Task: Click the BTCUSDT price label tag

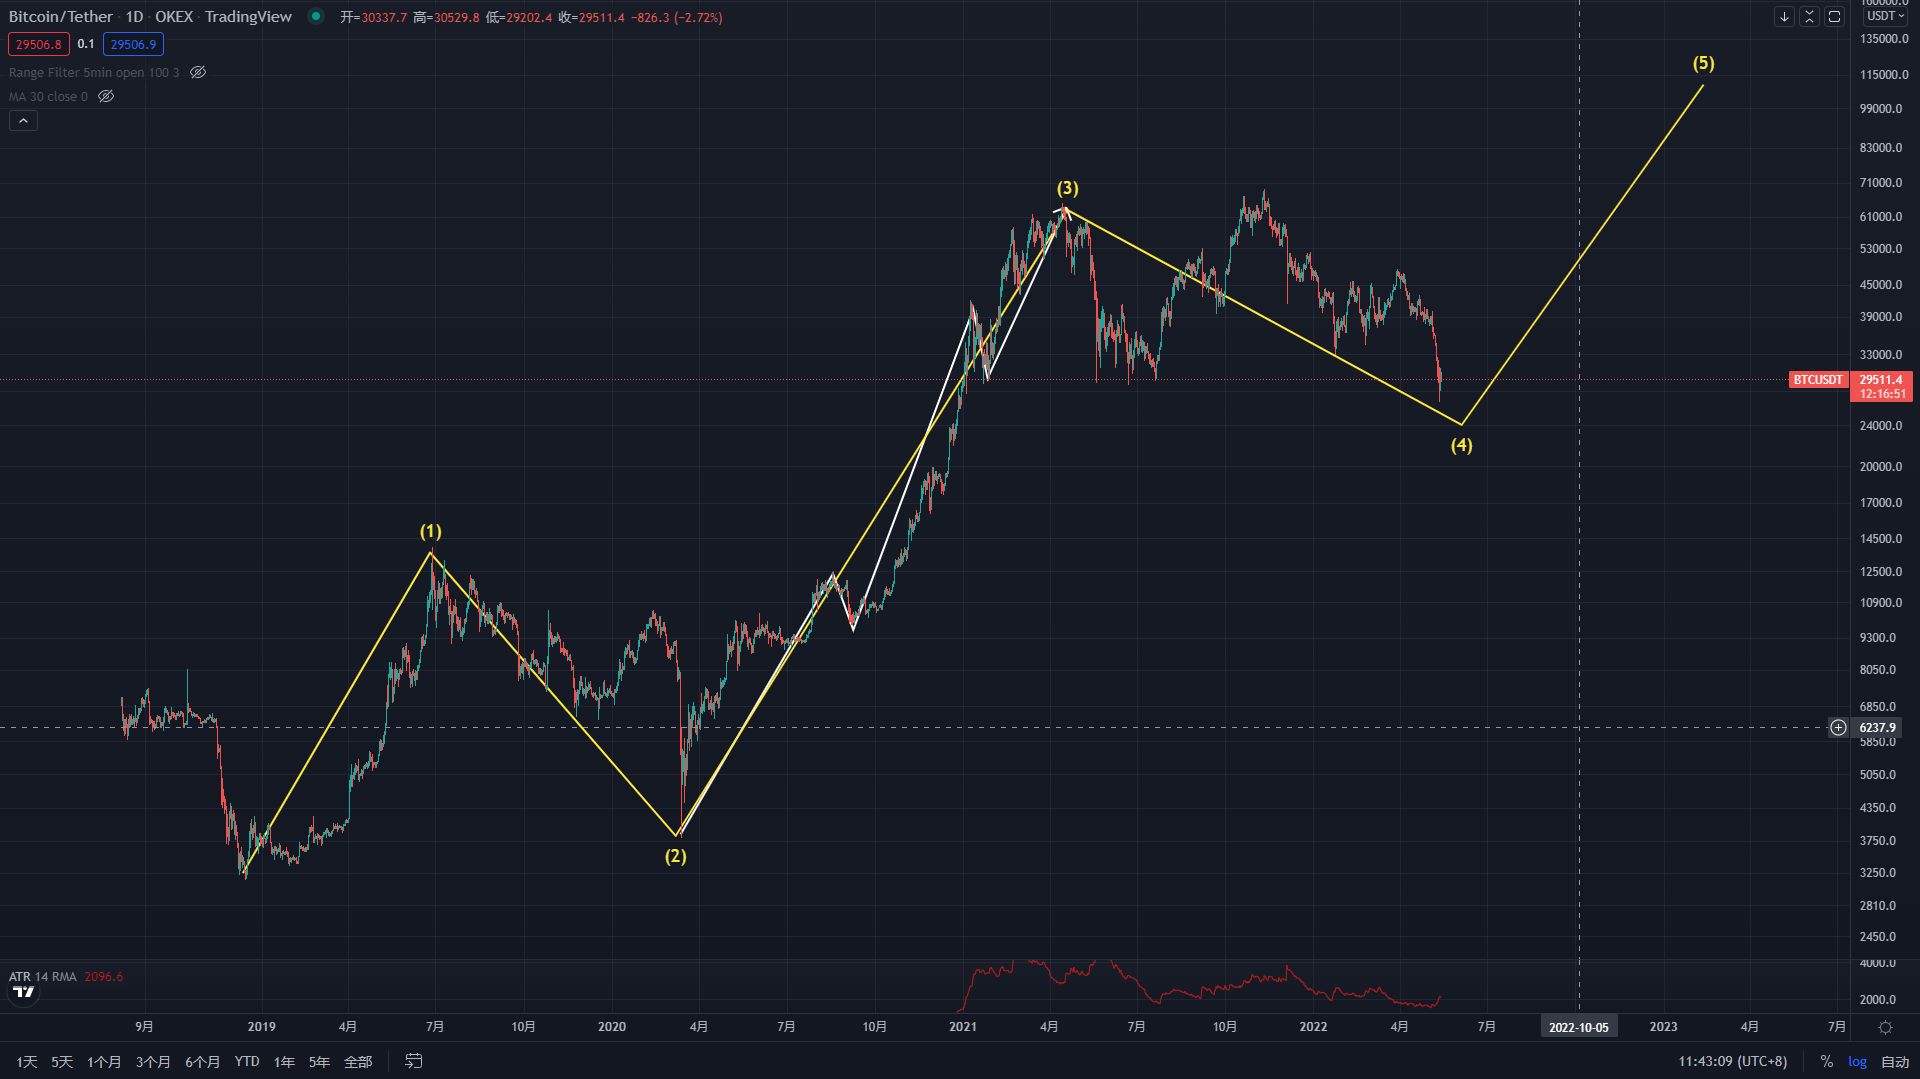Action: (1817, 380)
